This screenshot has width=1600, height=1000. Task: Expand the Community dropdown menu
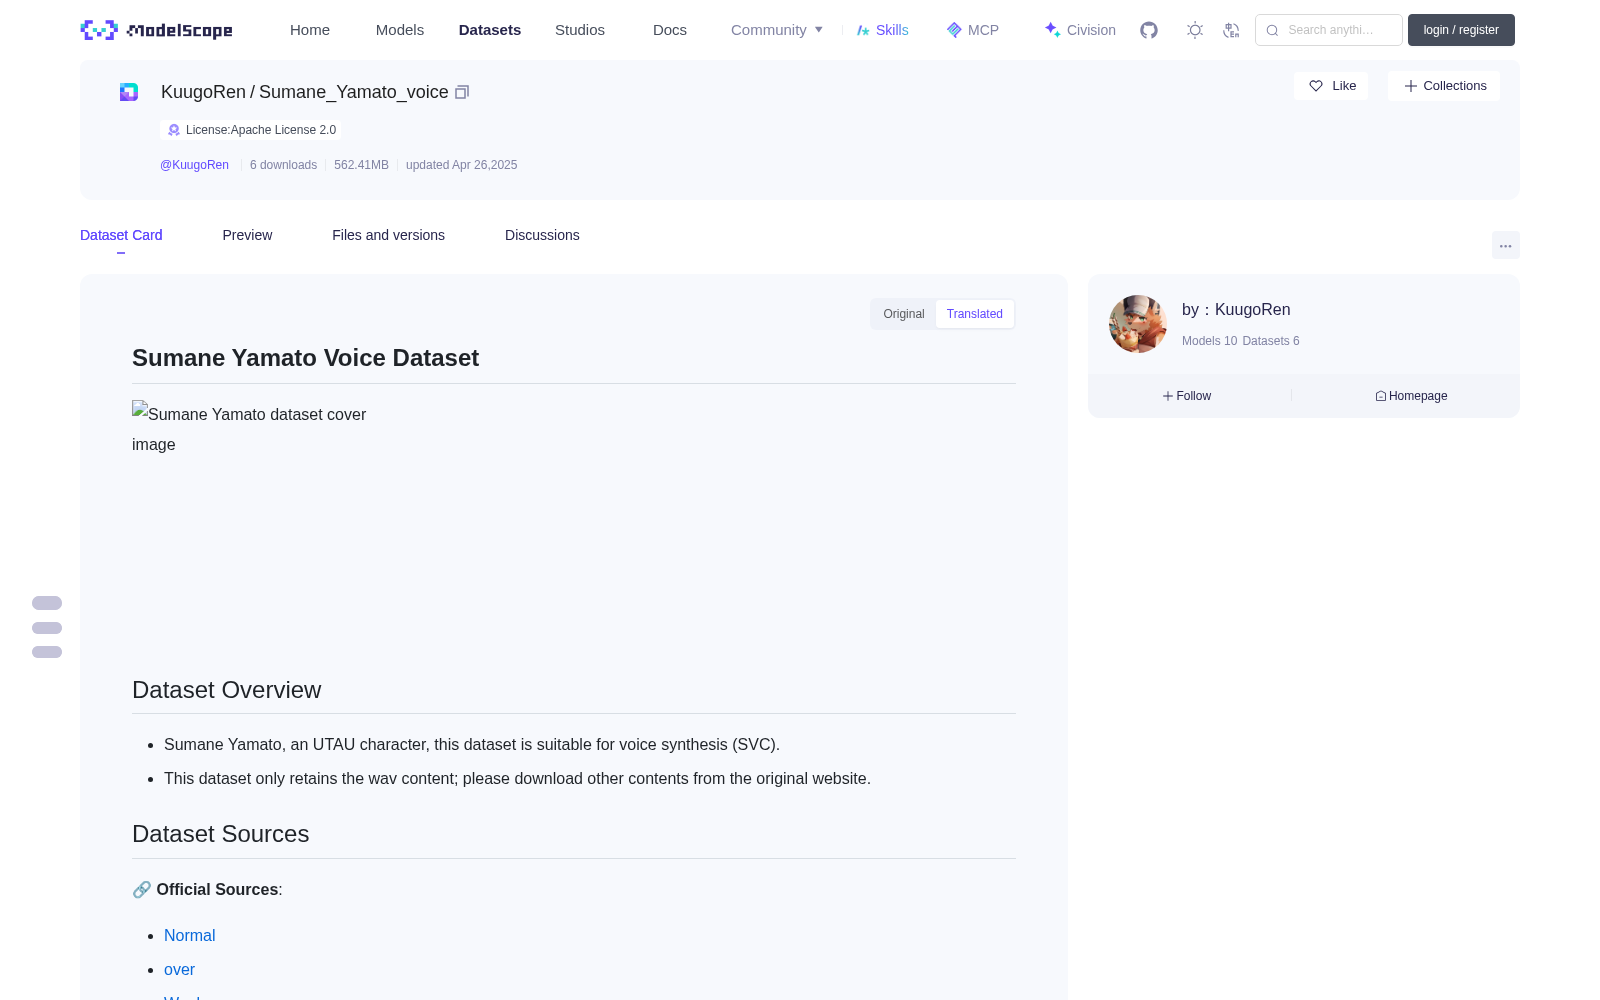777,30
